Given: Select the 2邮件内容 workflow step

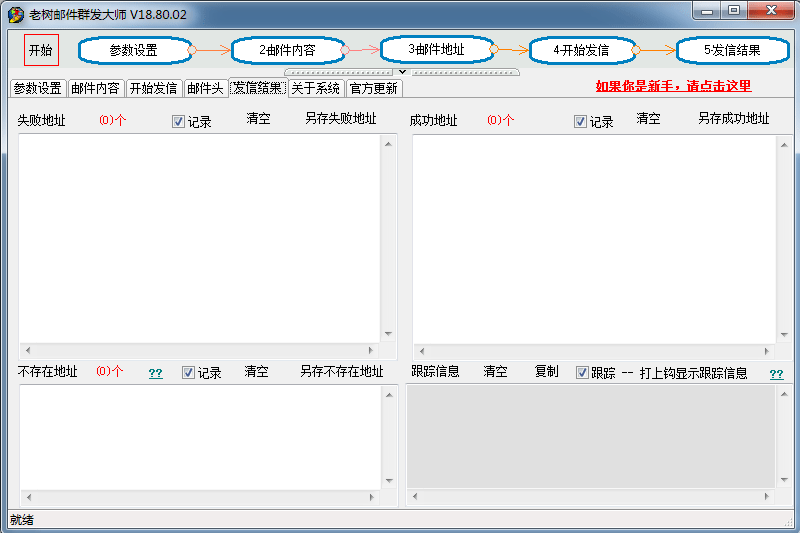Looking at the screenshot, I should 288,50.
